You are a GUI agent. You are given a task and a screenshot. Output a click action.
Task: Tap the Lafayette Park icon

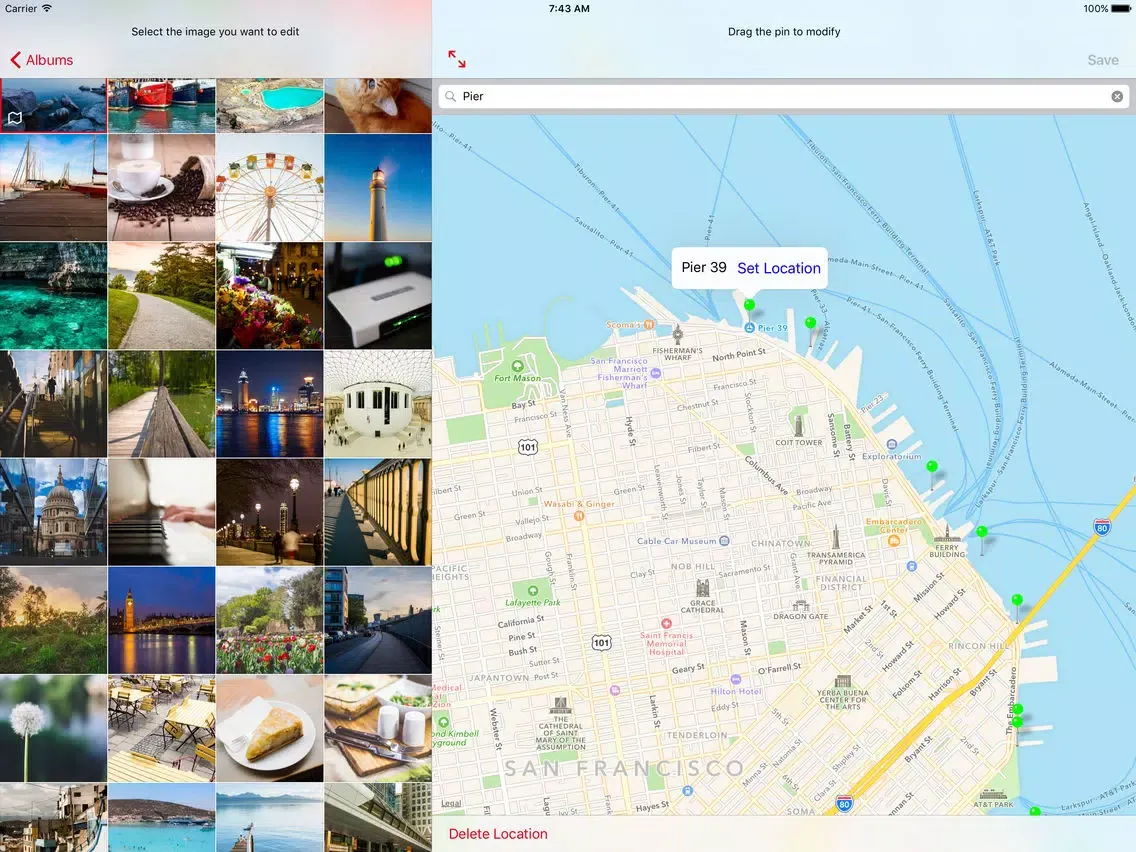pyautogui.click(x=532, y=590)
